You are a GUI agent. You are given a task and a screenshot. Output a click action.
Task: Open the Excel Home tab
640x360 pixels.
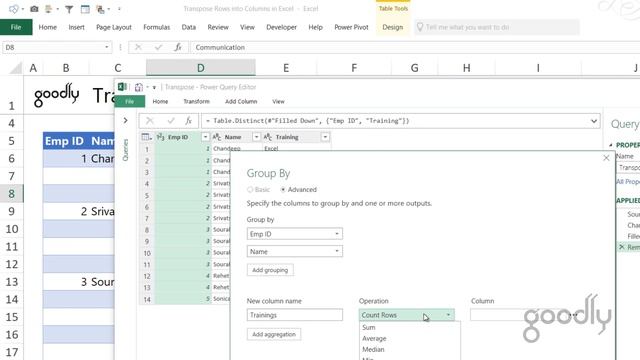[47, 27]
